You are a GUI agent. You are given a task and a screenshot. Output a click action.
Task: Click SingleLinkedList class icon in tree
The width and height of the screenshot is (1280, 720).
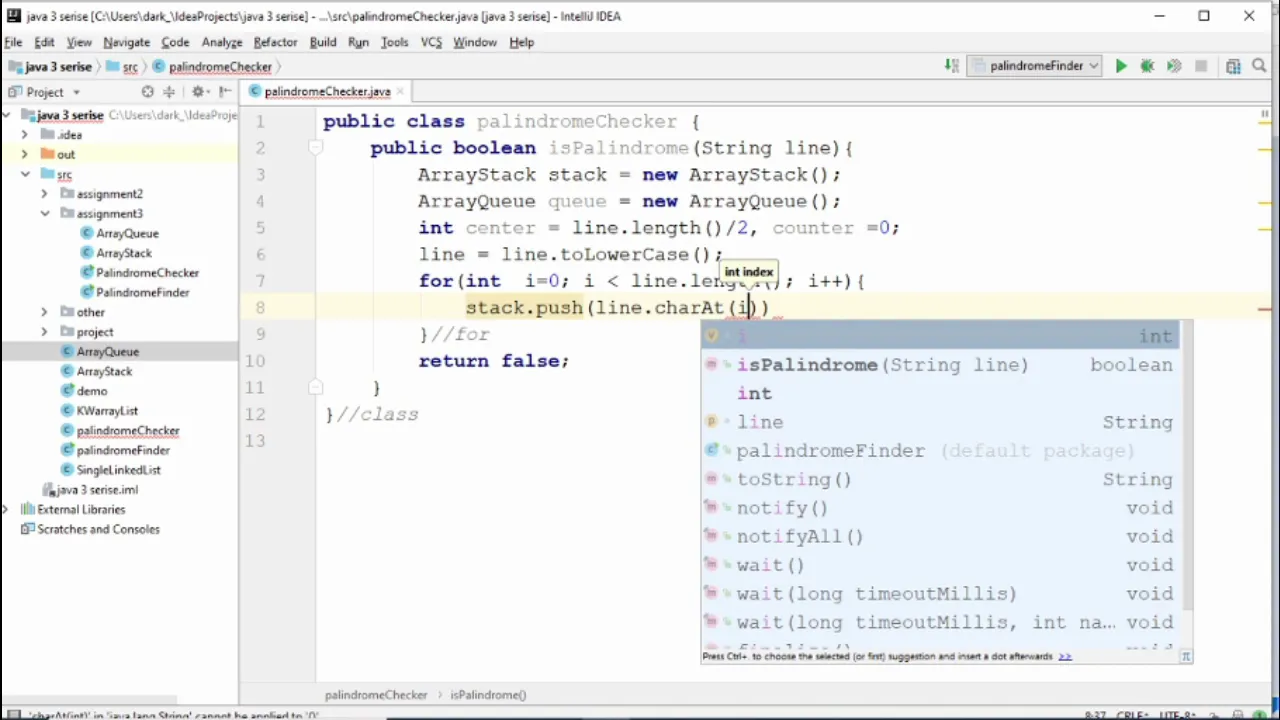[67, 470]
